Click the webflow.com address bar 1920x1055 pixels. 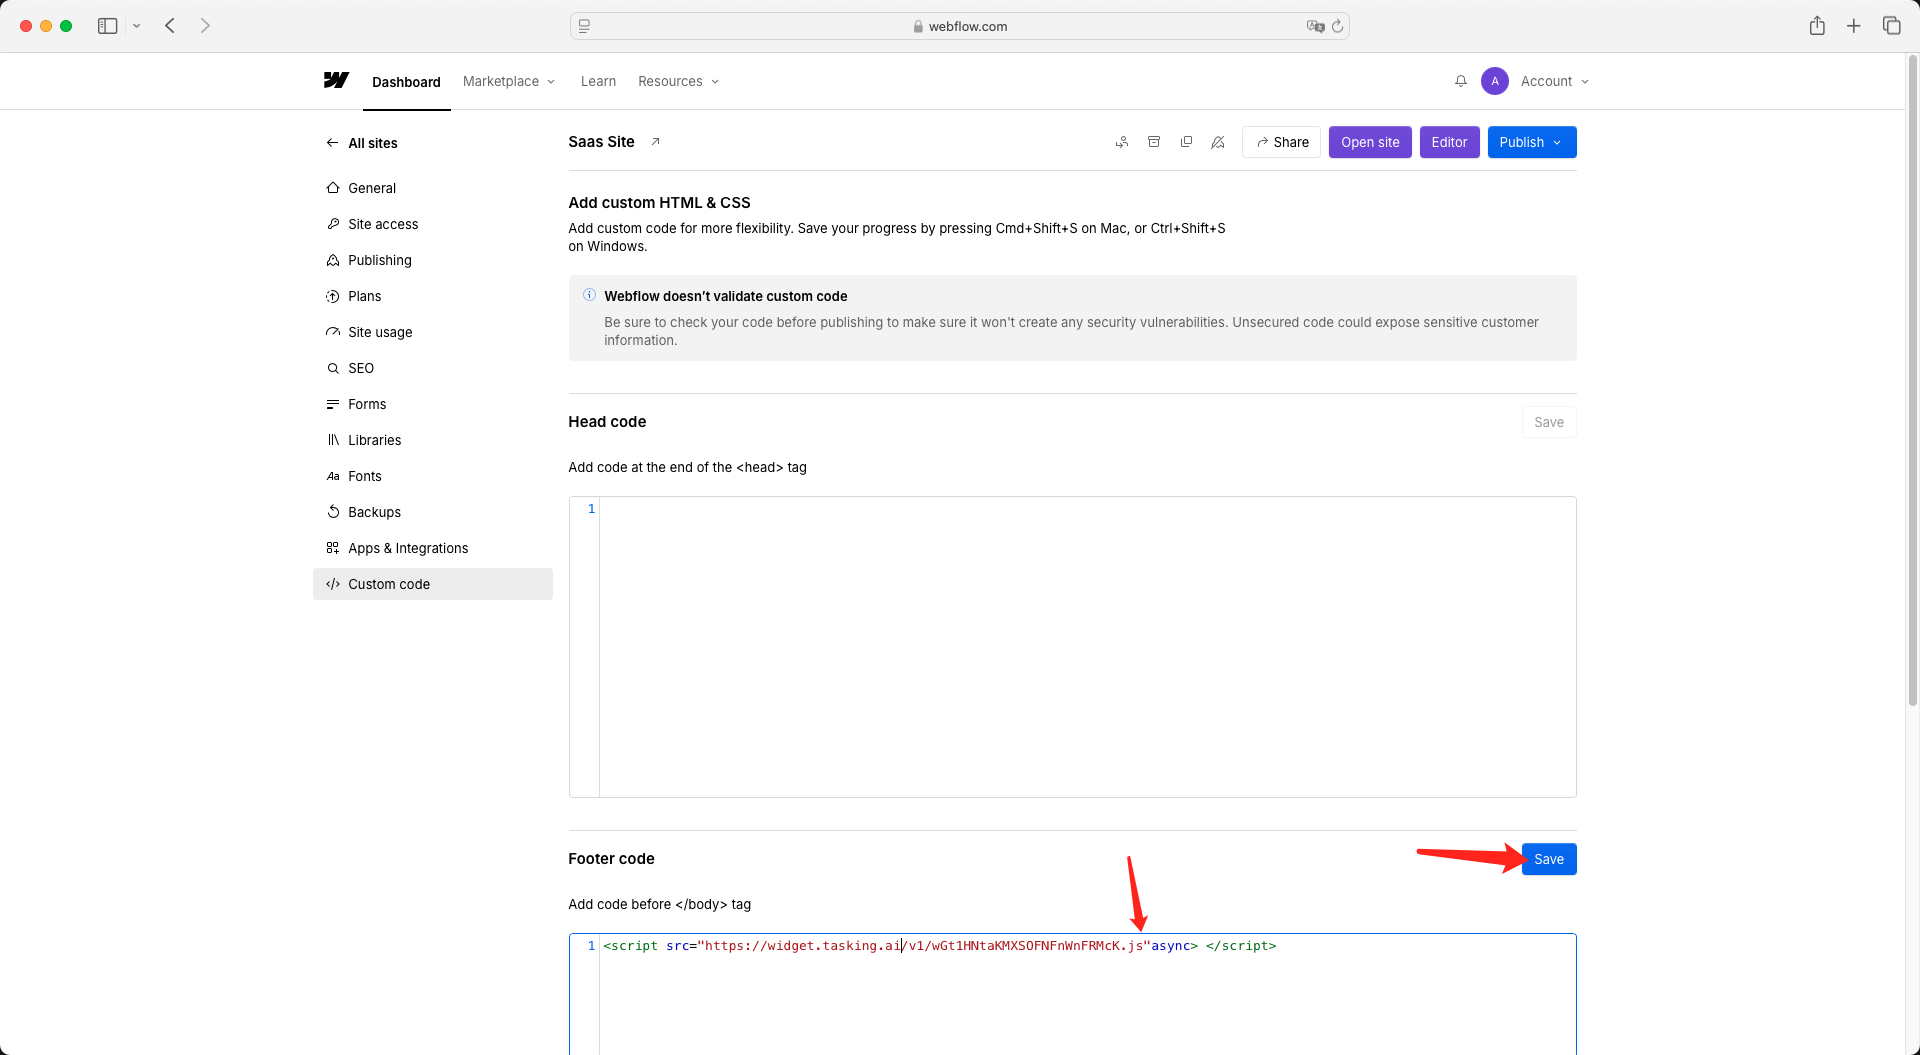coord(960,26)
